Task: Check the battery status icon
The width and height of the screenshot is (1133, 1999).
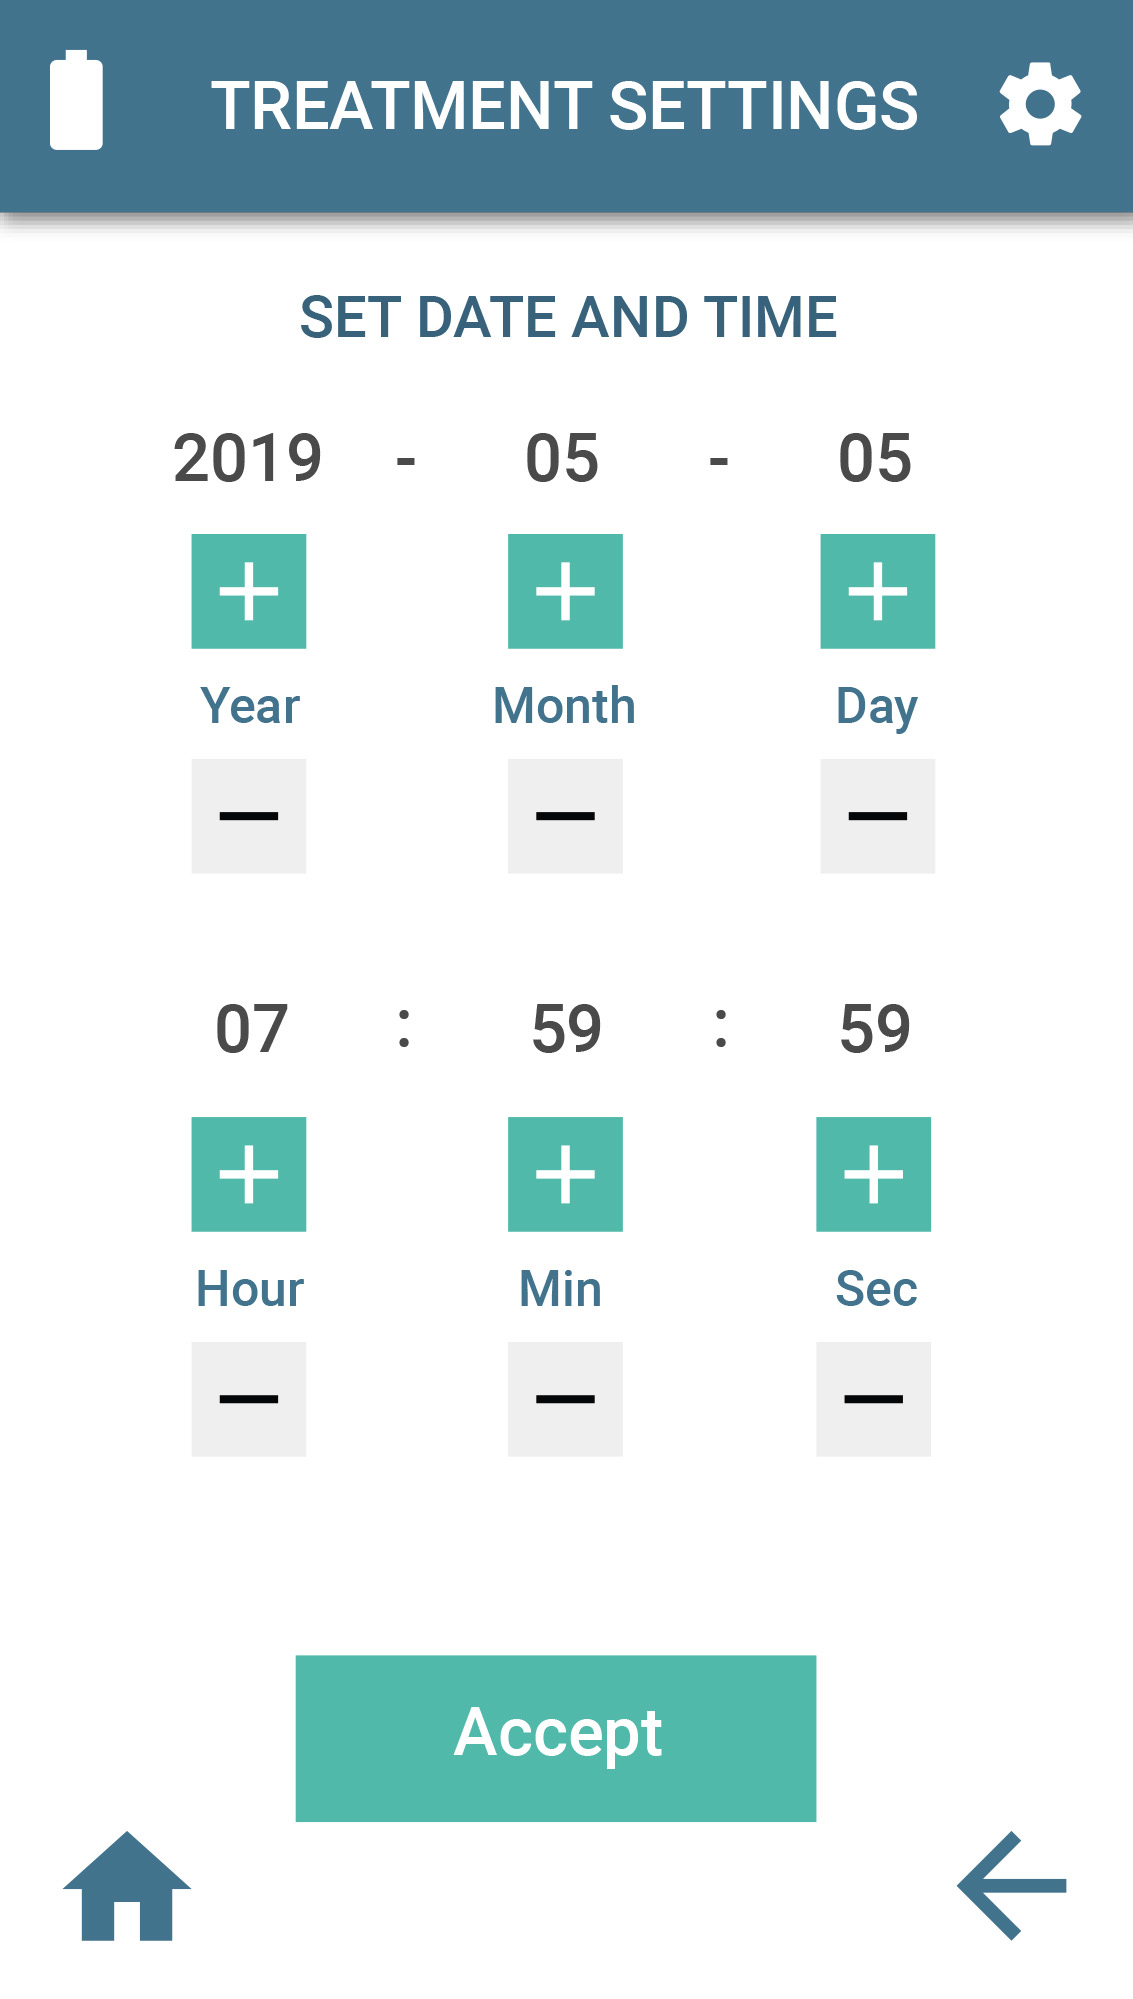Action: (x=76, y=100)
